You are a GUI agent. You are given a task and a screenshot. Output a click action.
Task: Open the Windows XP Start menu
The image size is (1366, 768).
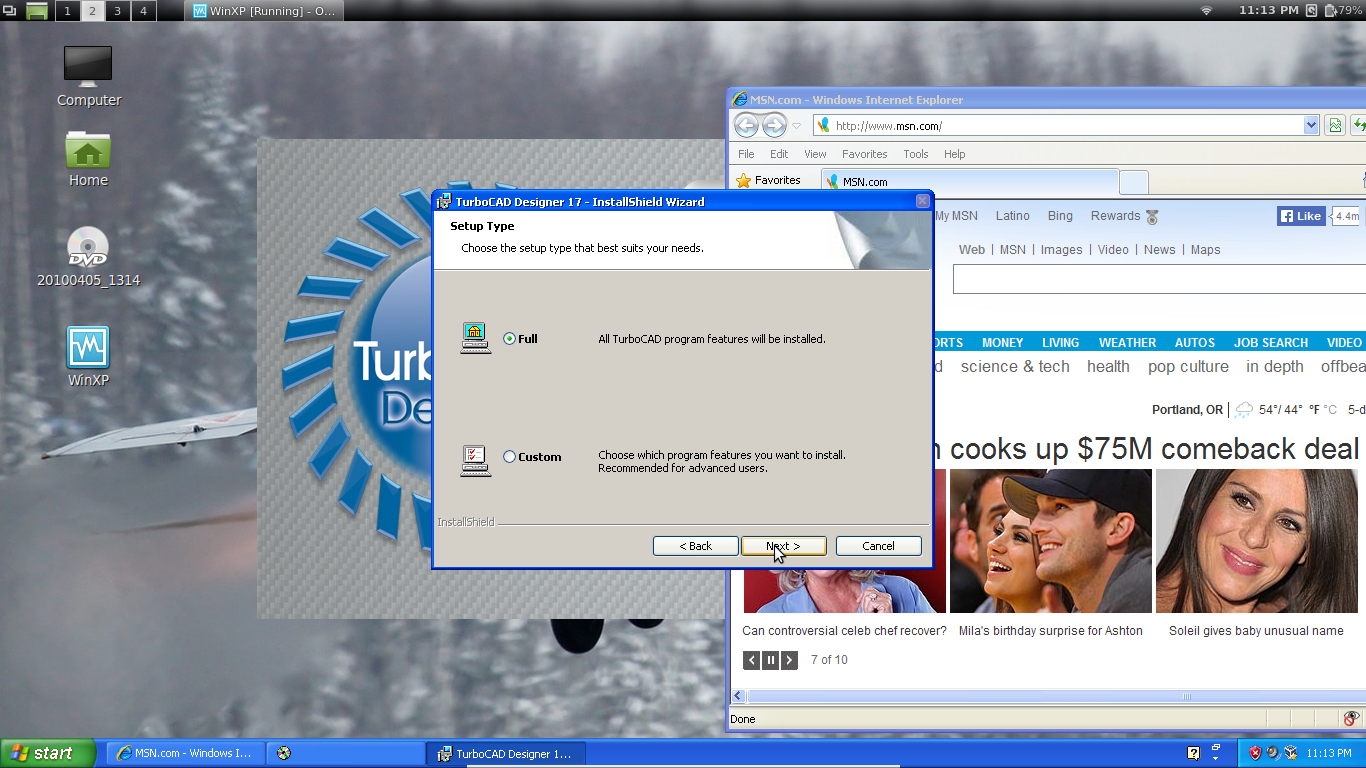pyautogui.click(x=48, y=753)
